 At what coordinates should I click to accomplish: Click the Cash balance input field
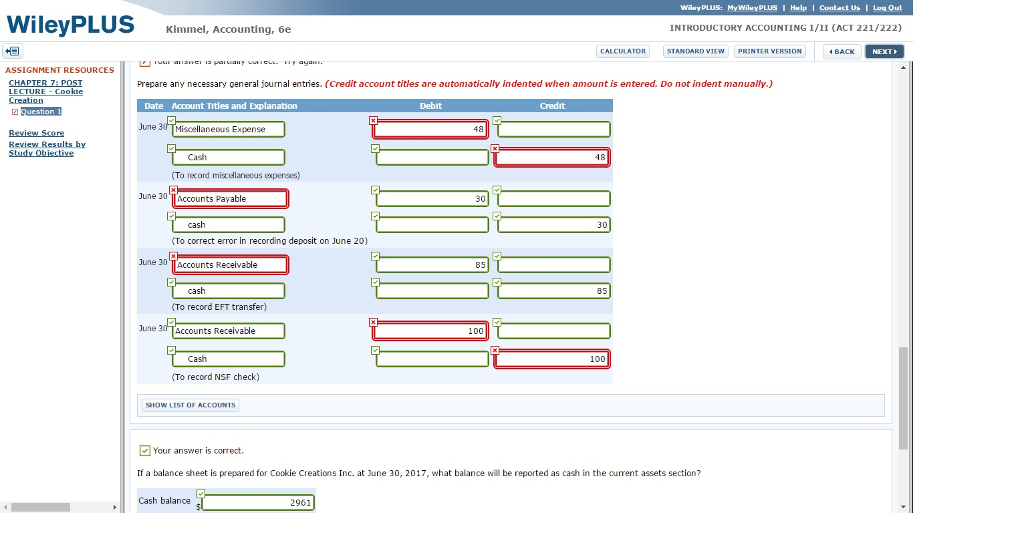click(258, 502)
